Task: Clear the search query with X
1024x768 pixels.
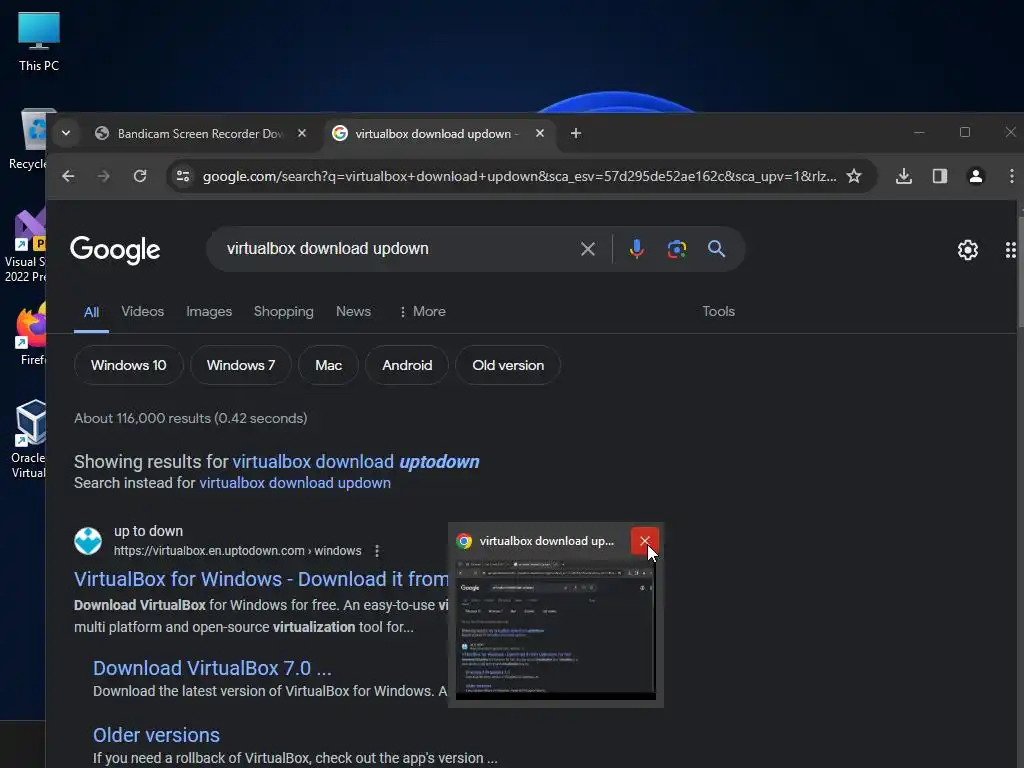Action: click(588, 249)
